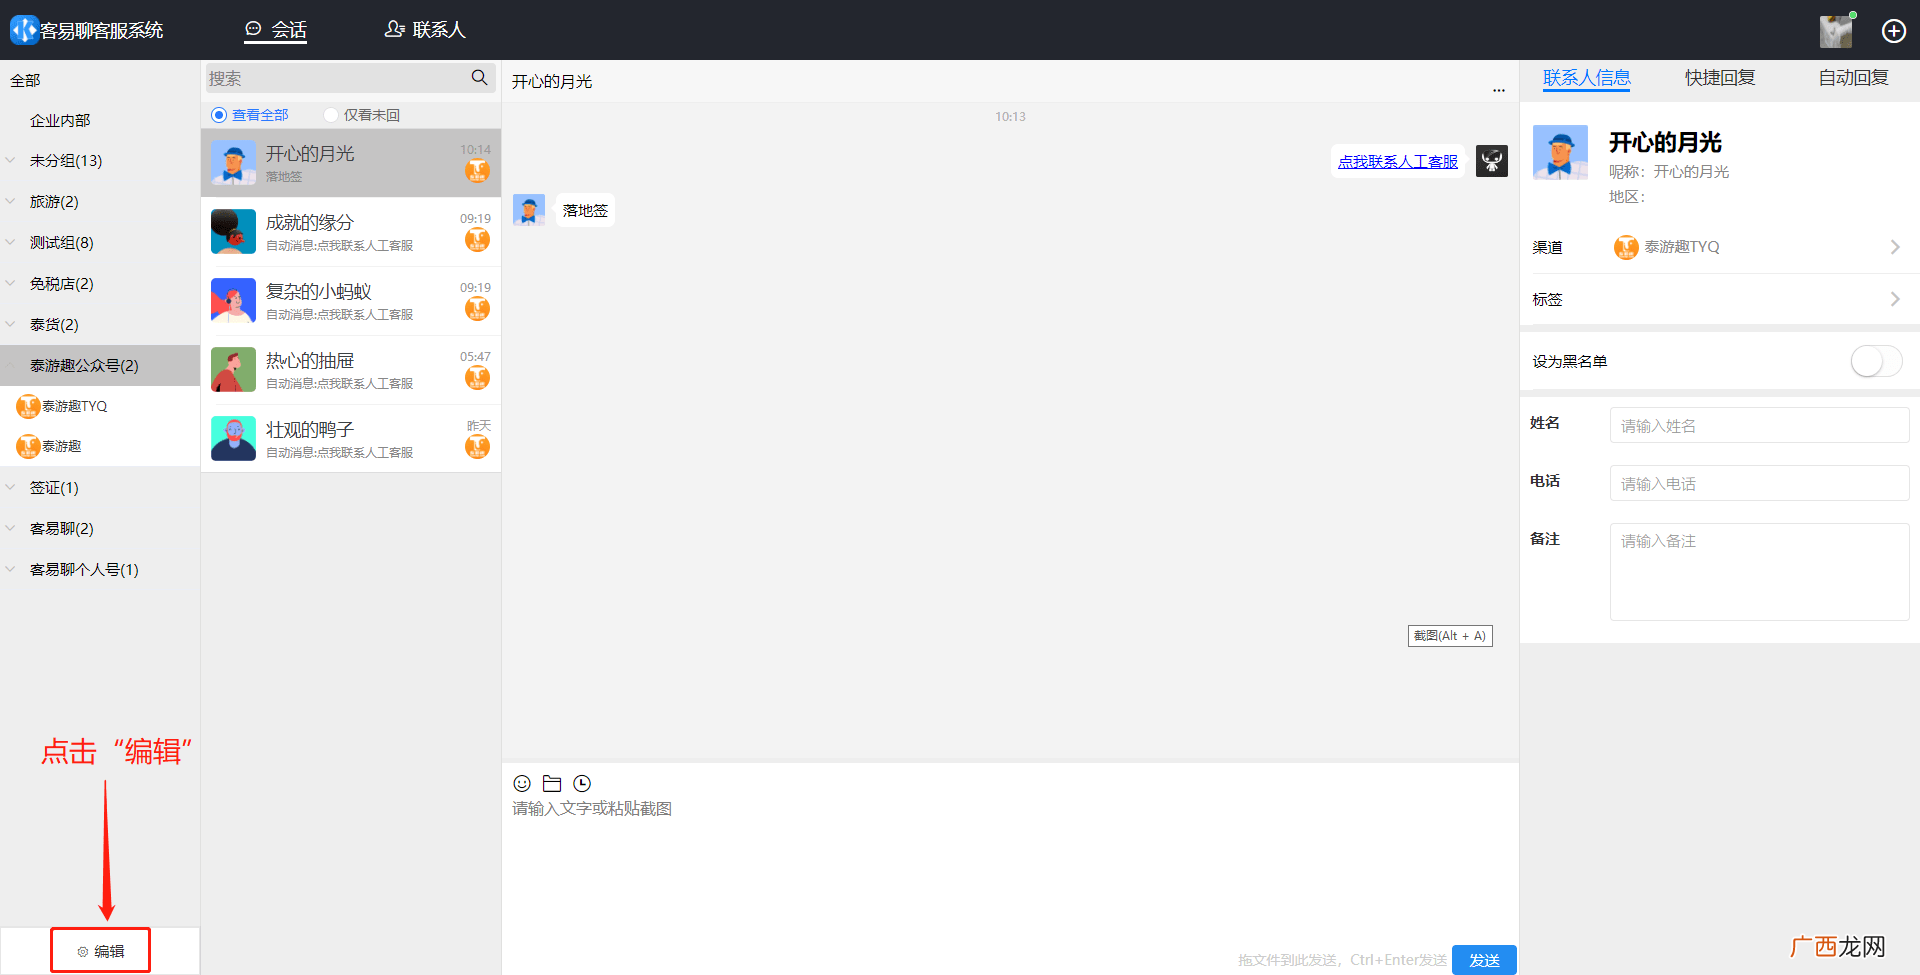The width and height of the screenshot is (1920, 975).
Task: Open the 渠道 row chevron
Action: coord(1895,247)
